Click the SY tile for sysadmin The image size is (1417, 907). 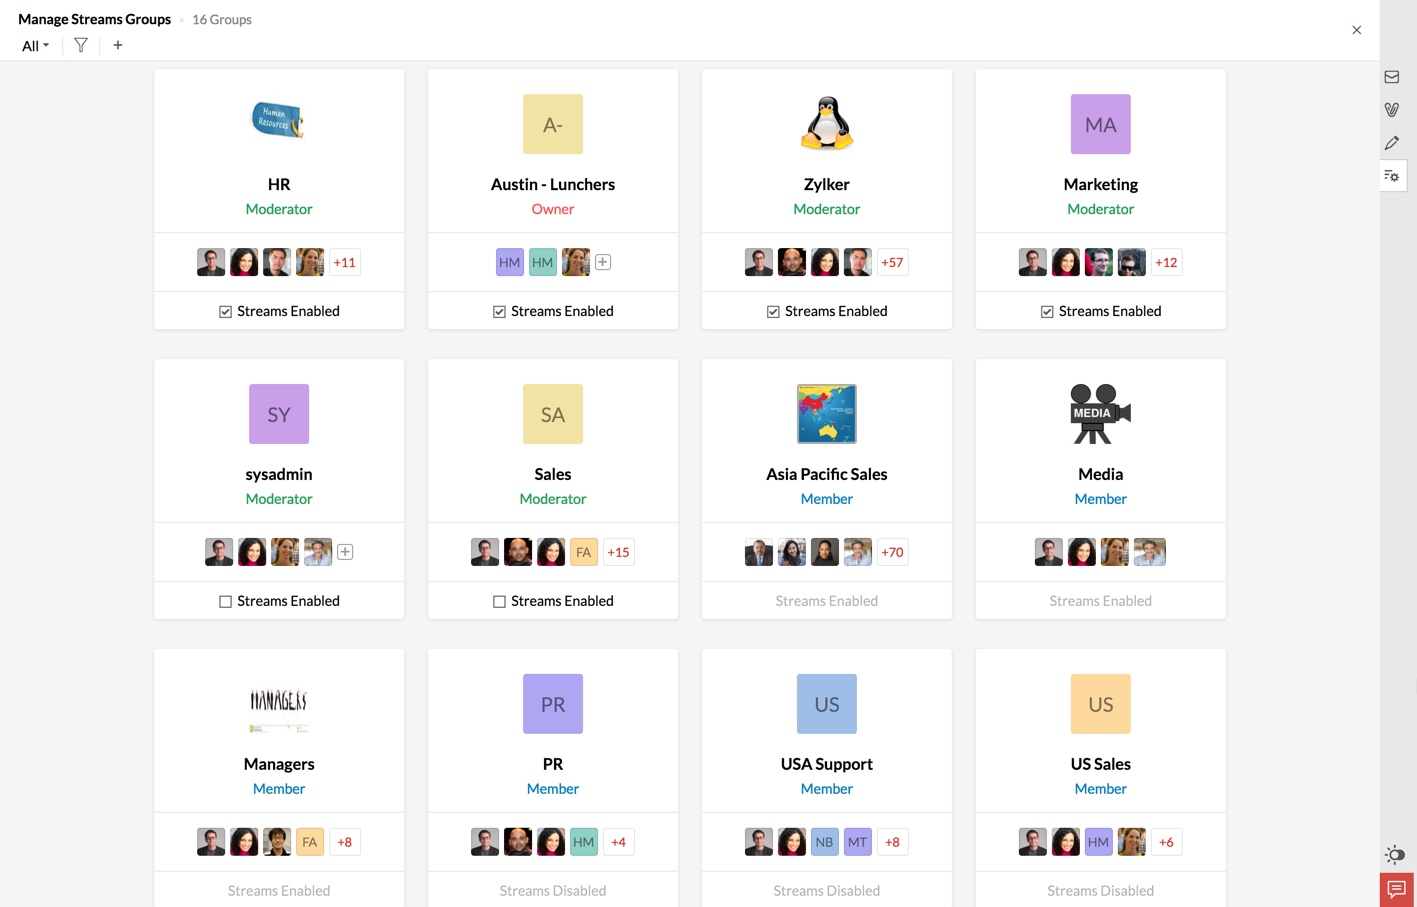point(279,414)
